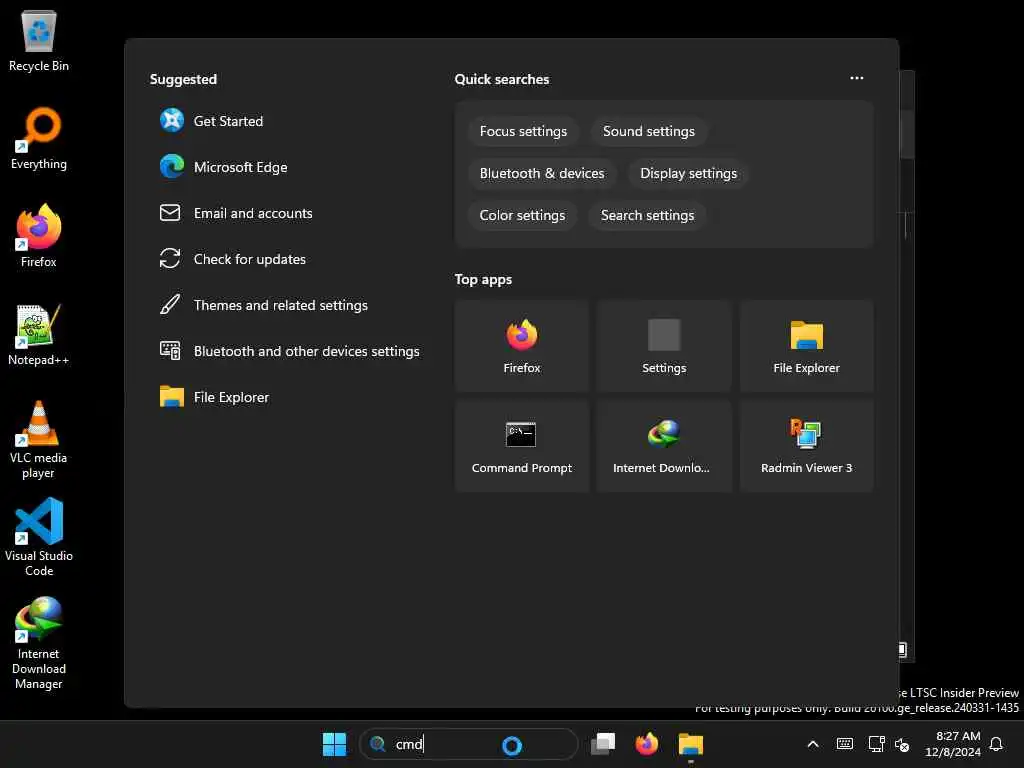
Task: Click the Windows Start button
Action: pos(334,744)
